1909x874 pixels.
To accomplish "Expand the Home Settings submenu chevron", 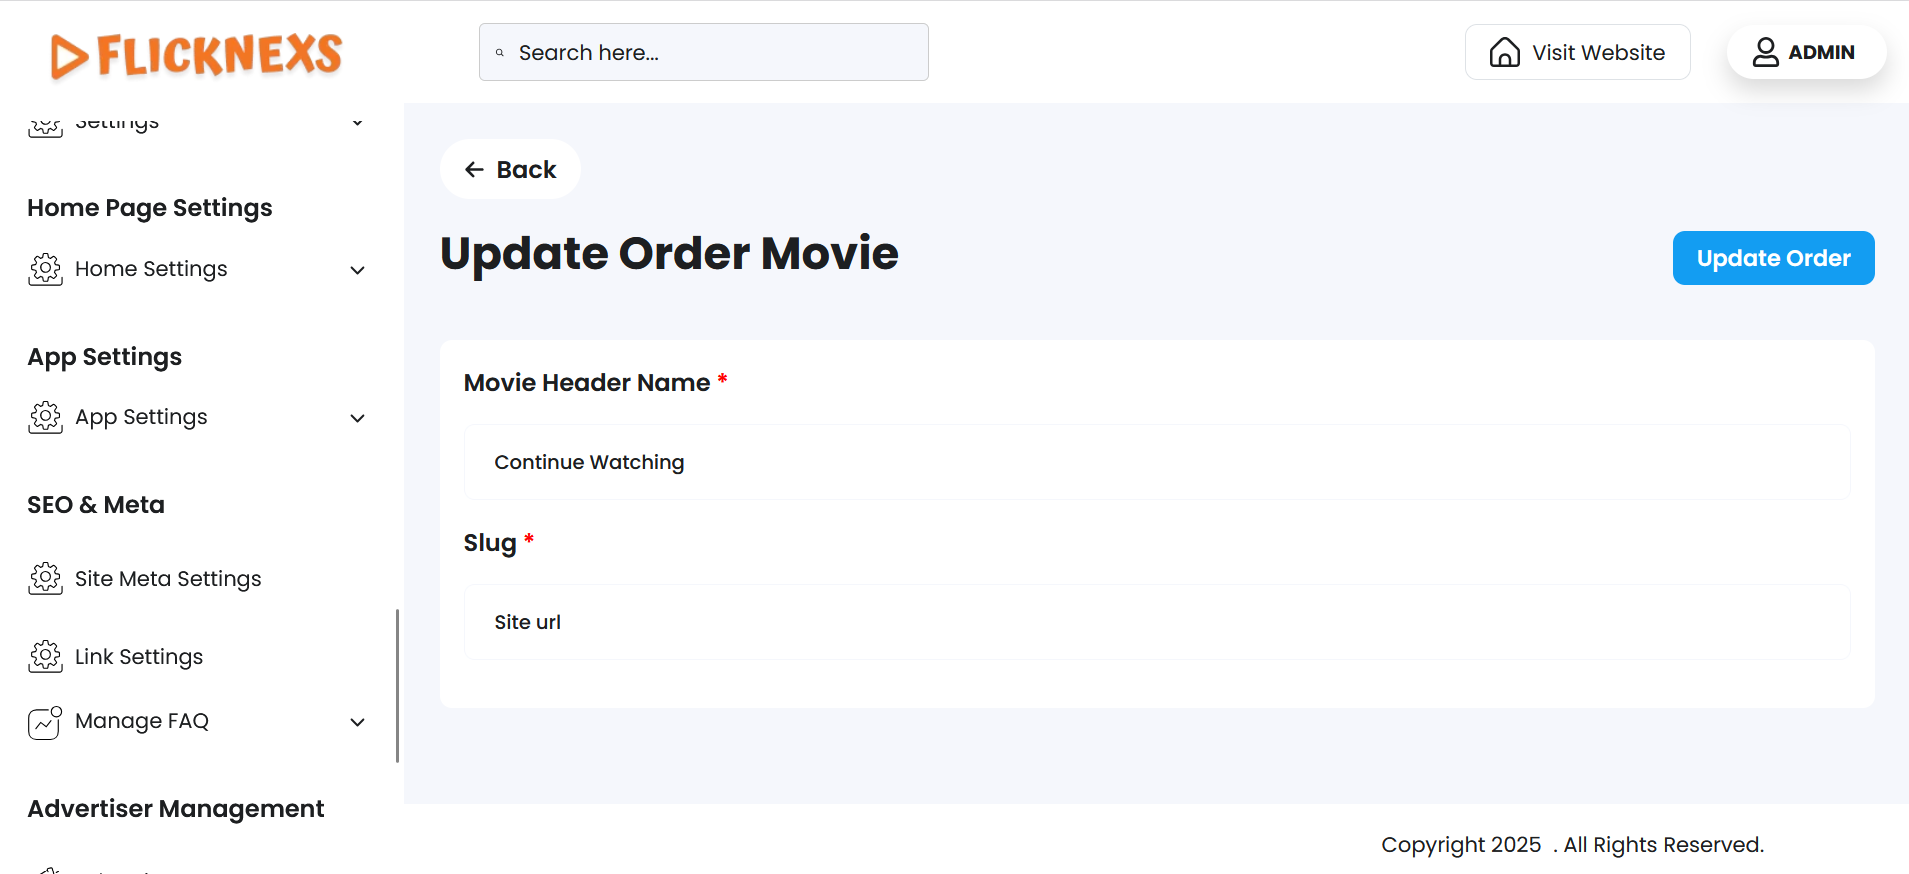I will point(357,270).
